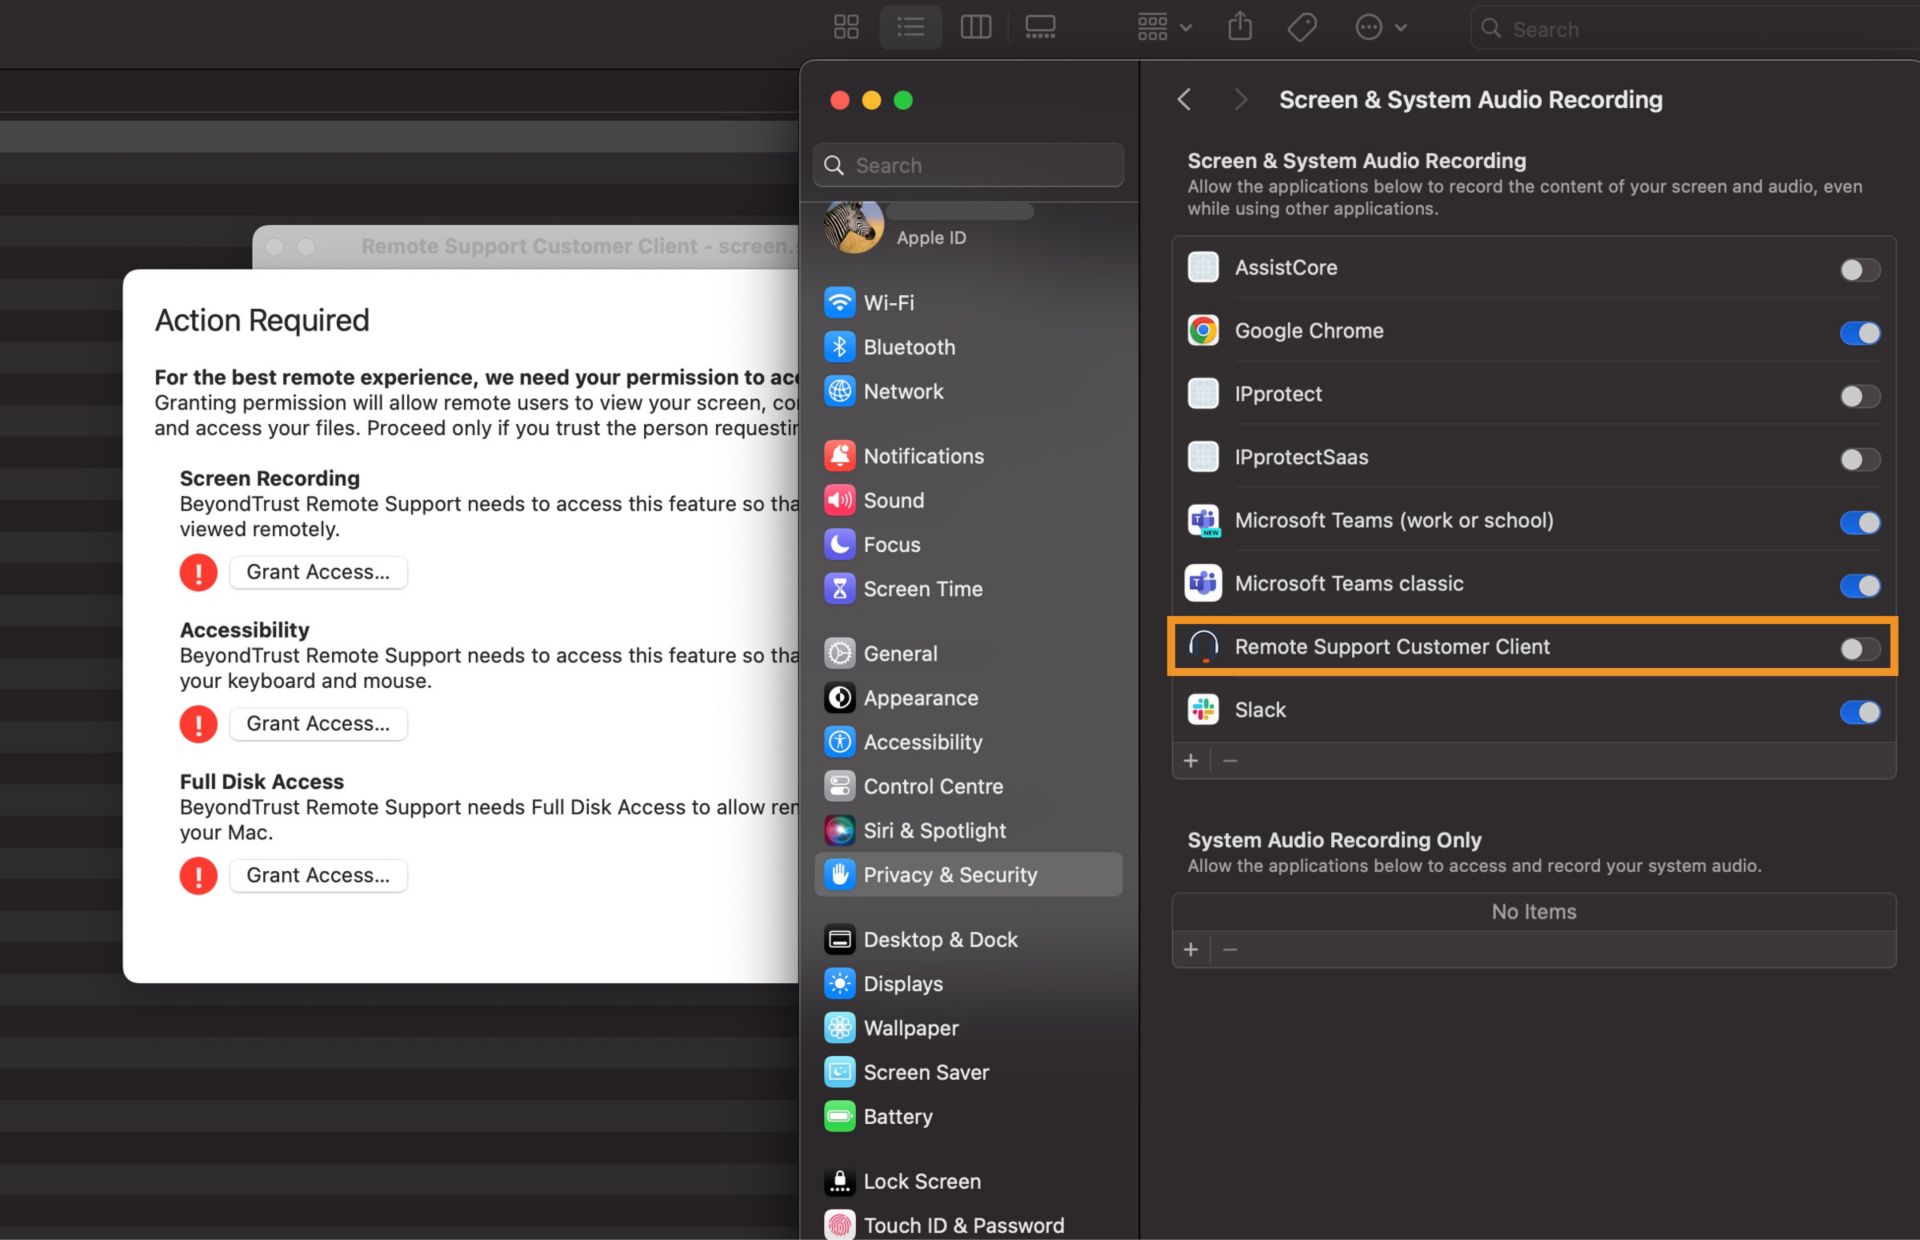This screenshot has width=1920, height=1240.
Task: Click the System Settings search field
Action: (969, 165)
